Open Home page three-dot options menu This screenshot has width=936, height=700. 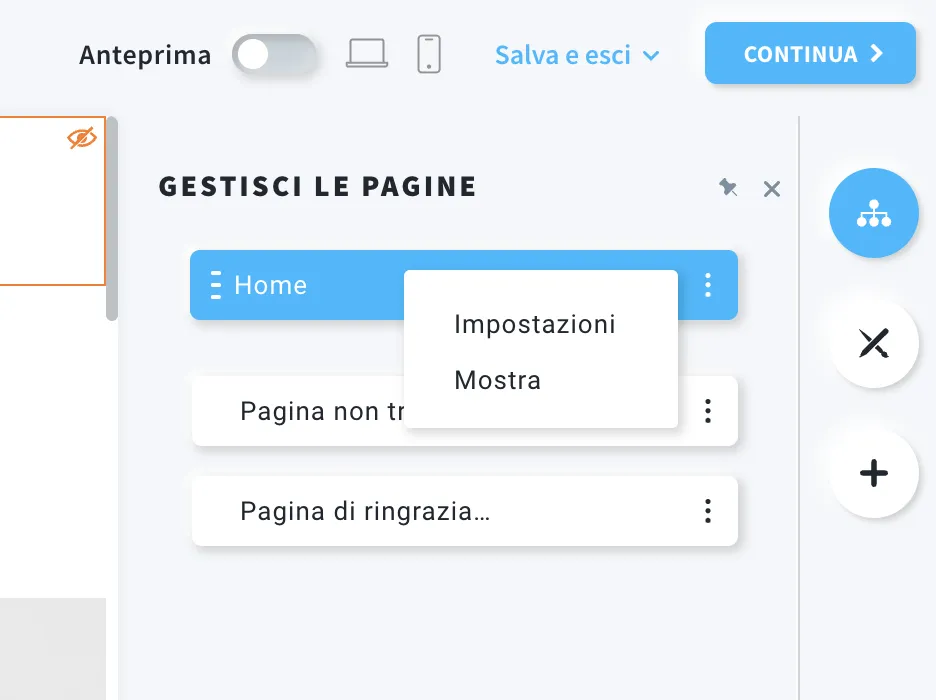708,285
